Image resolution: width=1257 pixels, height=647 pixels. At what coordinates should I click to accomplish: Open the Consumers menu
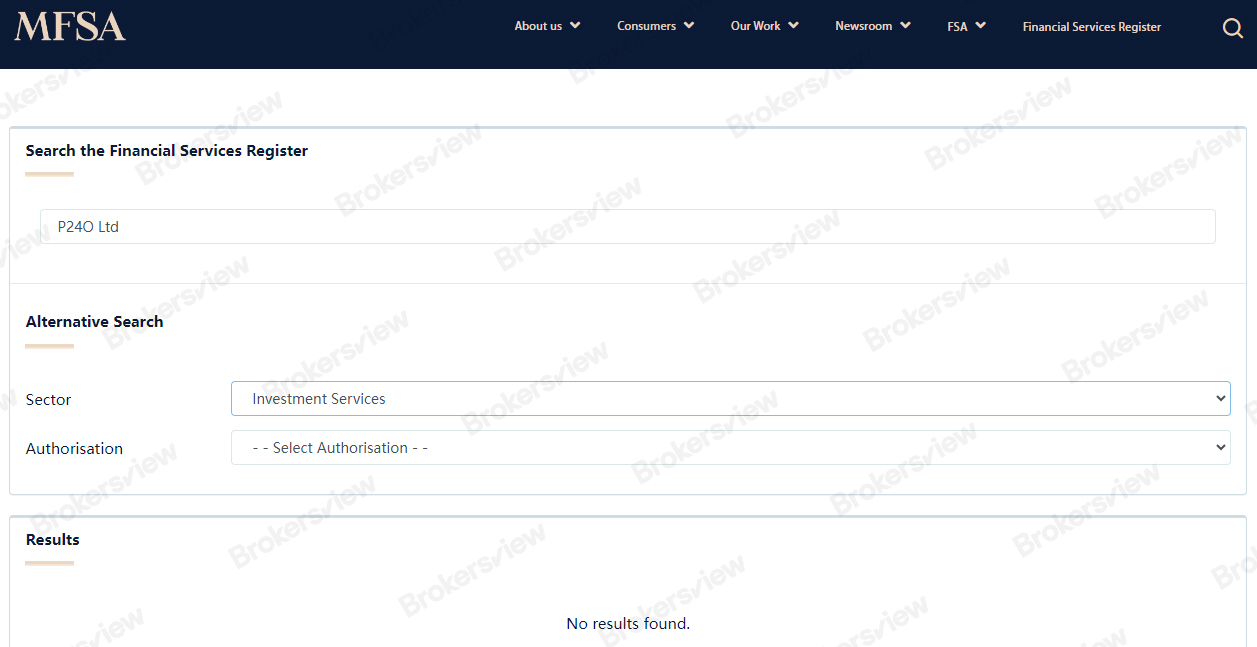pos(646,26)
